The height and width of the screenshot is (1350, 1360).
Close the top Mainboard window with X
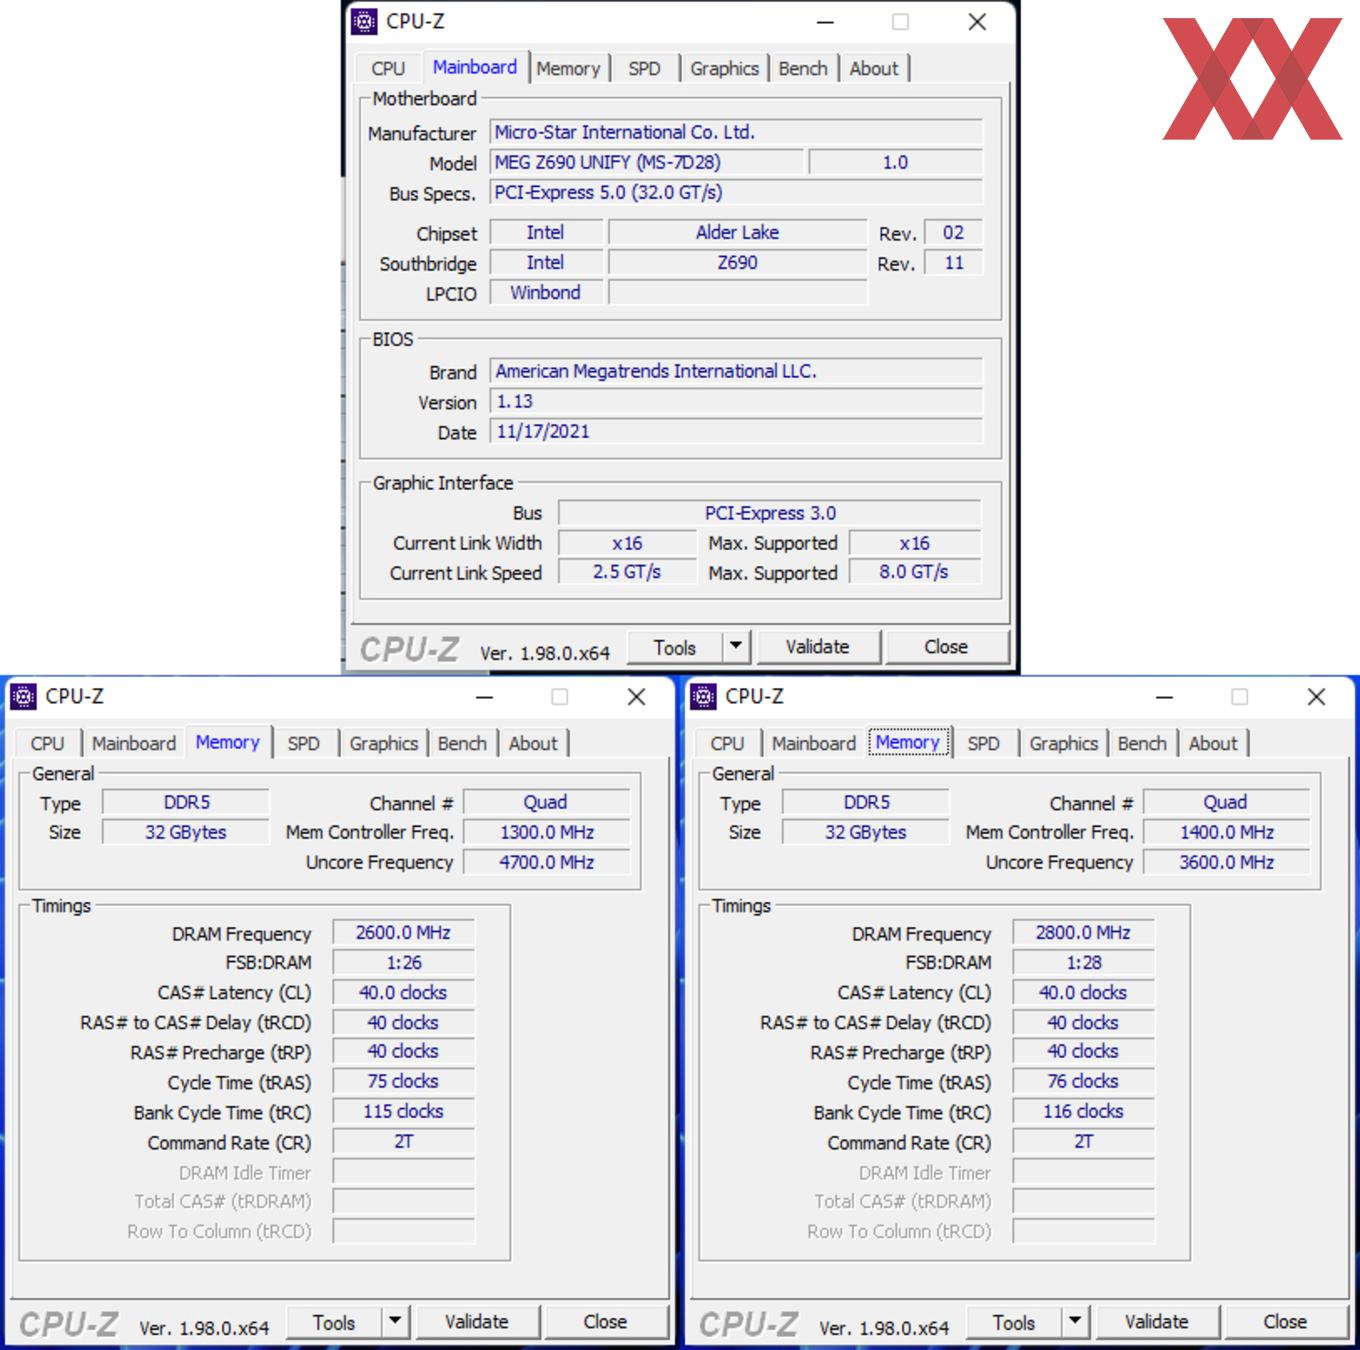coord(977,22)
